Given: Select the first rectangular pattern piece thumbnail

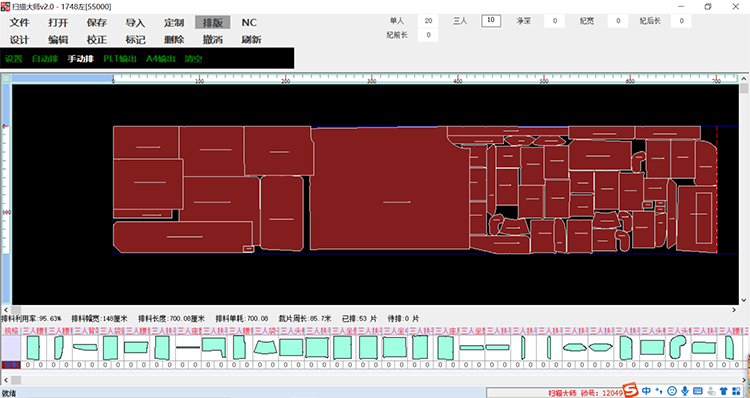Looking at the screenshot, I should pyautogui.click(x=33, y=348).
